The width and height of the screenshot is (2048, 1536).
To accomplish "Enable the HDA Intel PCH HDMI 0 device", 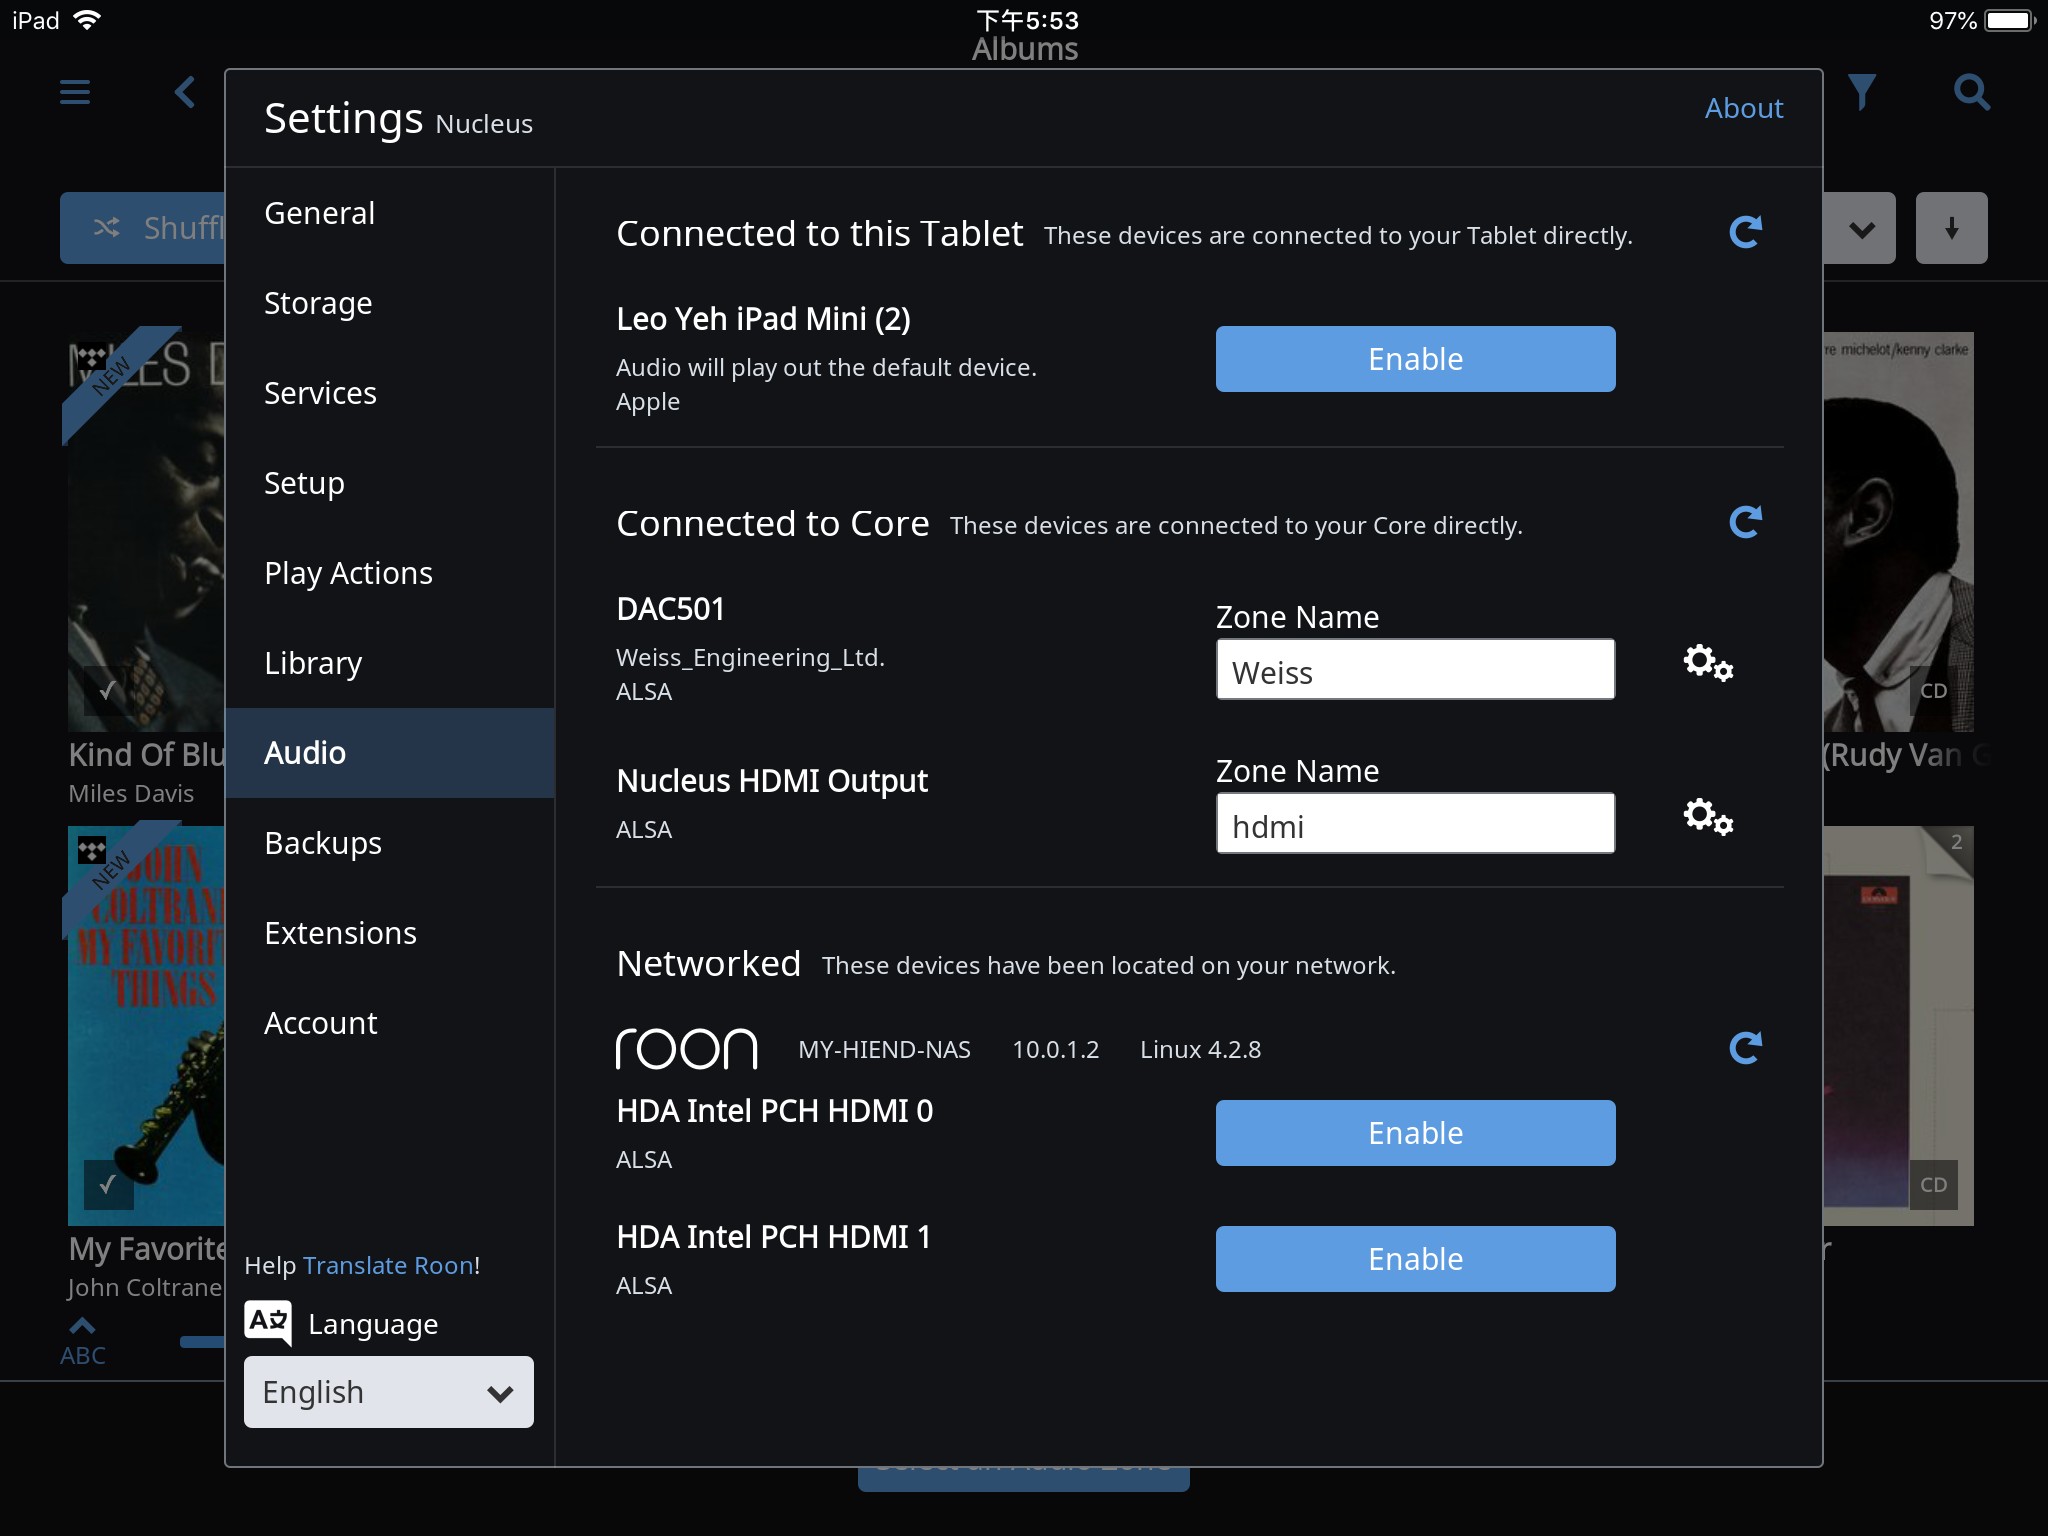I will 1415,1133.
